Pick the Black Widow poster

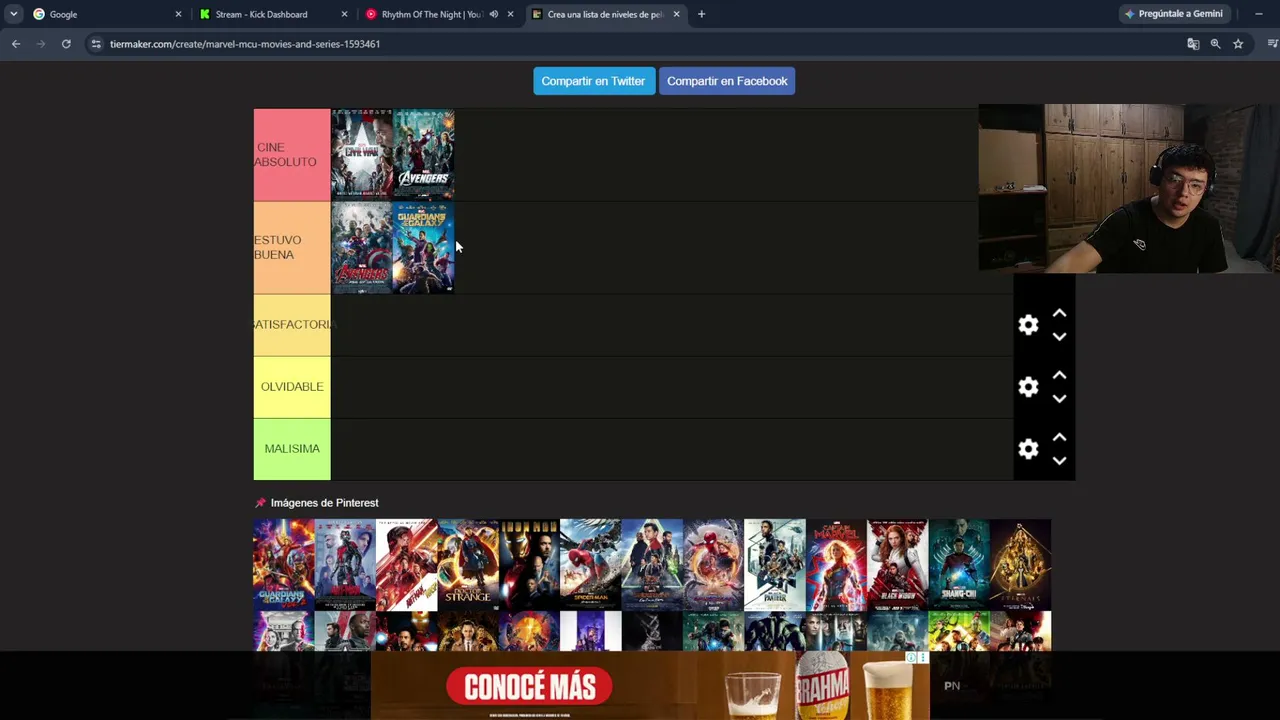[897, 565]
